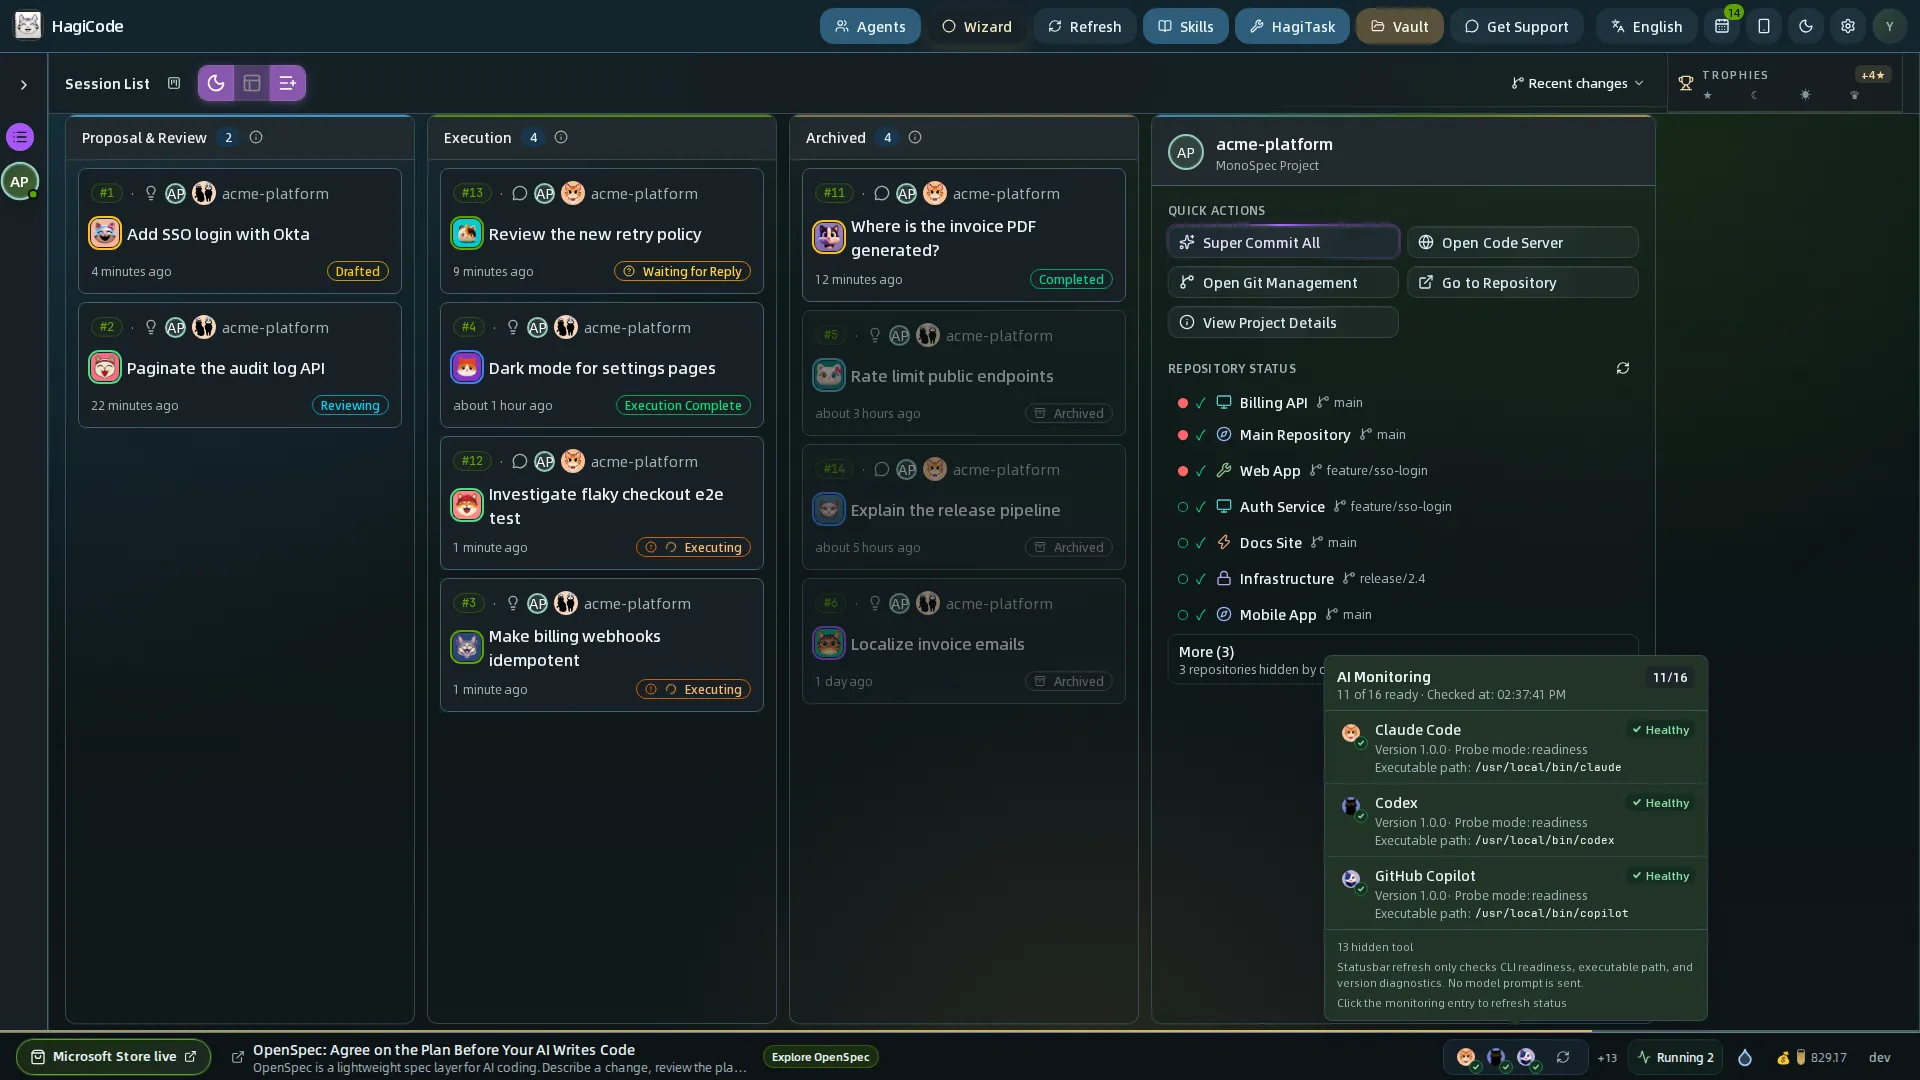1920x1080 pixels.
Task: Open card Paginate the audit log API
Action: click(x=240, y=365)
